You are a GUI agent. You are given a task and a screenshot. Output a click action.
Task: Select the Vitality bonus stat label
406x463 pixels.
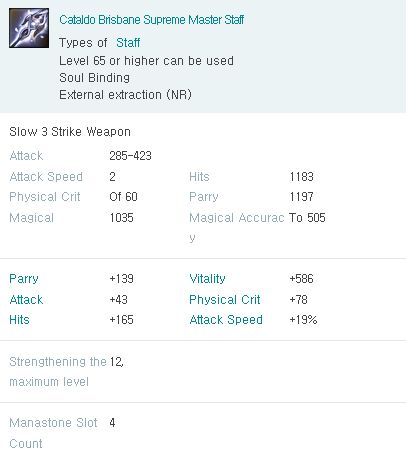207,279
